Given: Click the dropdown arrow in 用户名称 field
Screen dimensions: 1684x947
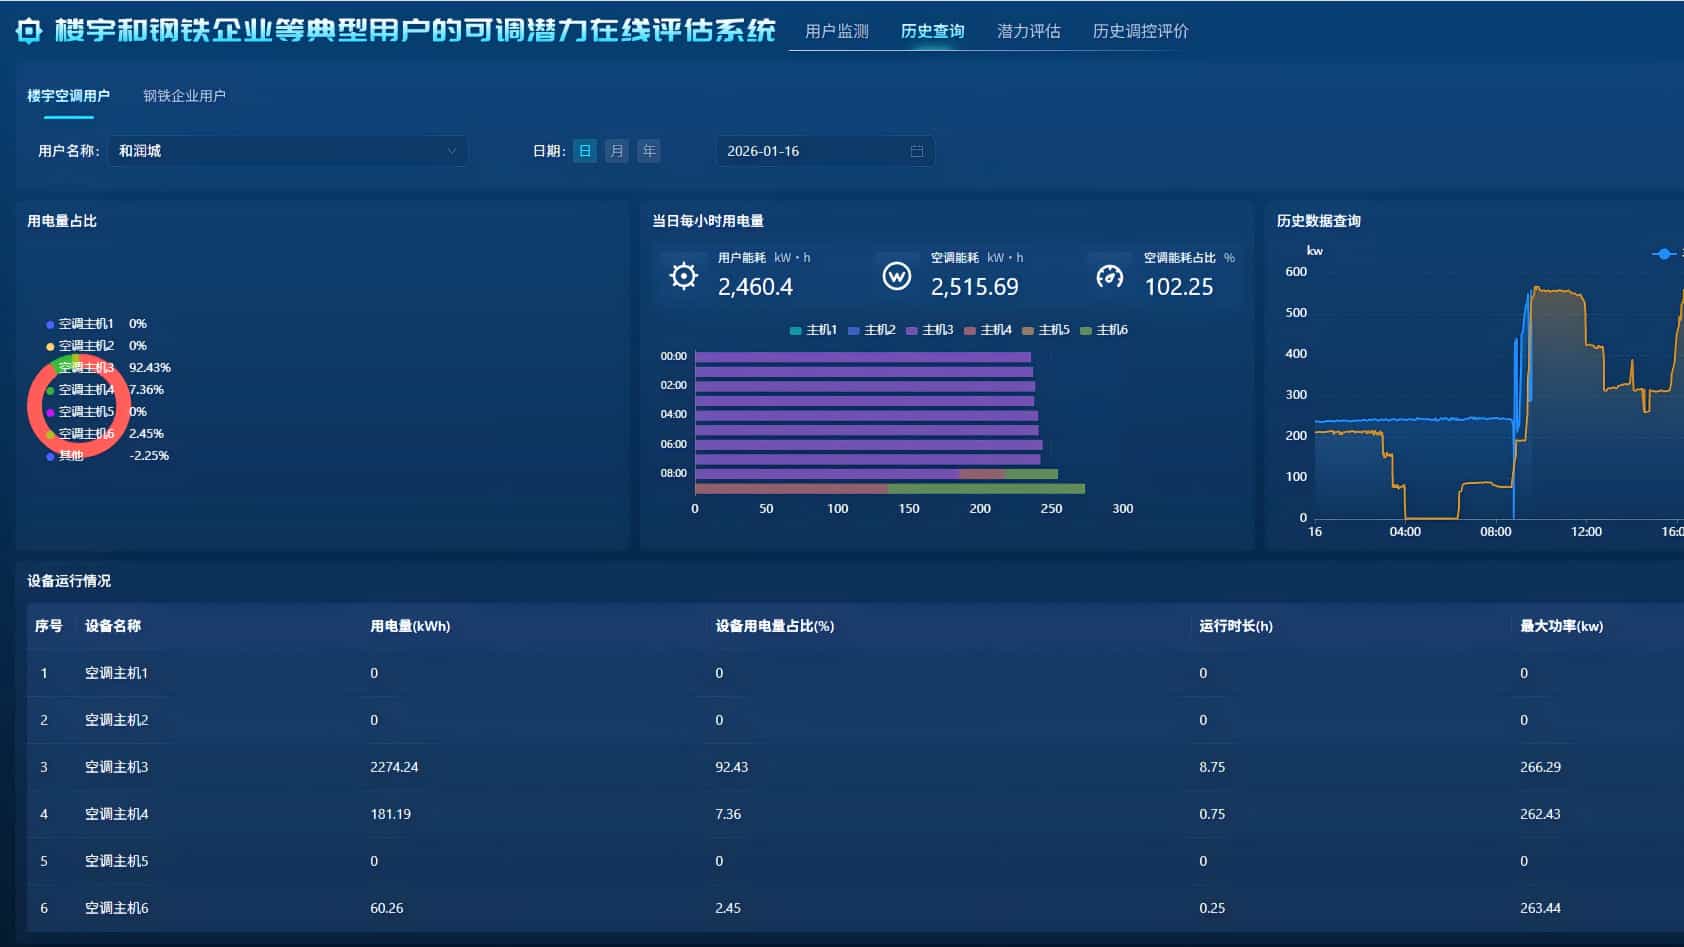Looking at the screenshot, I should pyautogui.click(x=452, y=150).
